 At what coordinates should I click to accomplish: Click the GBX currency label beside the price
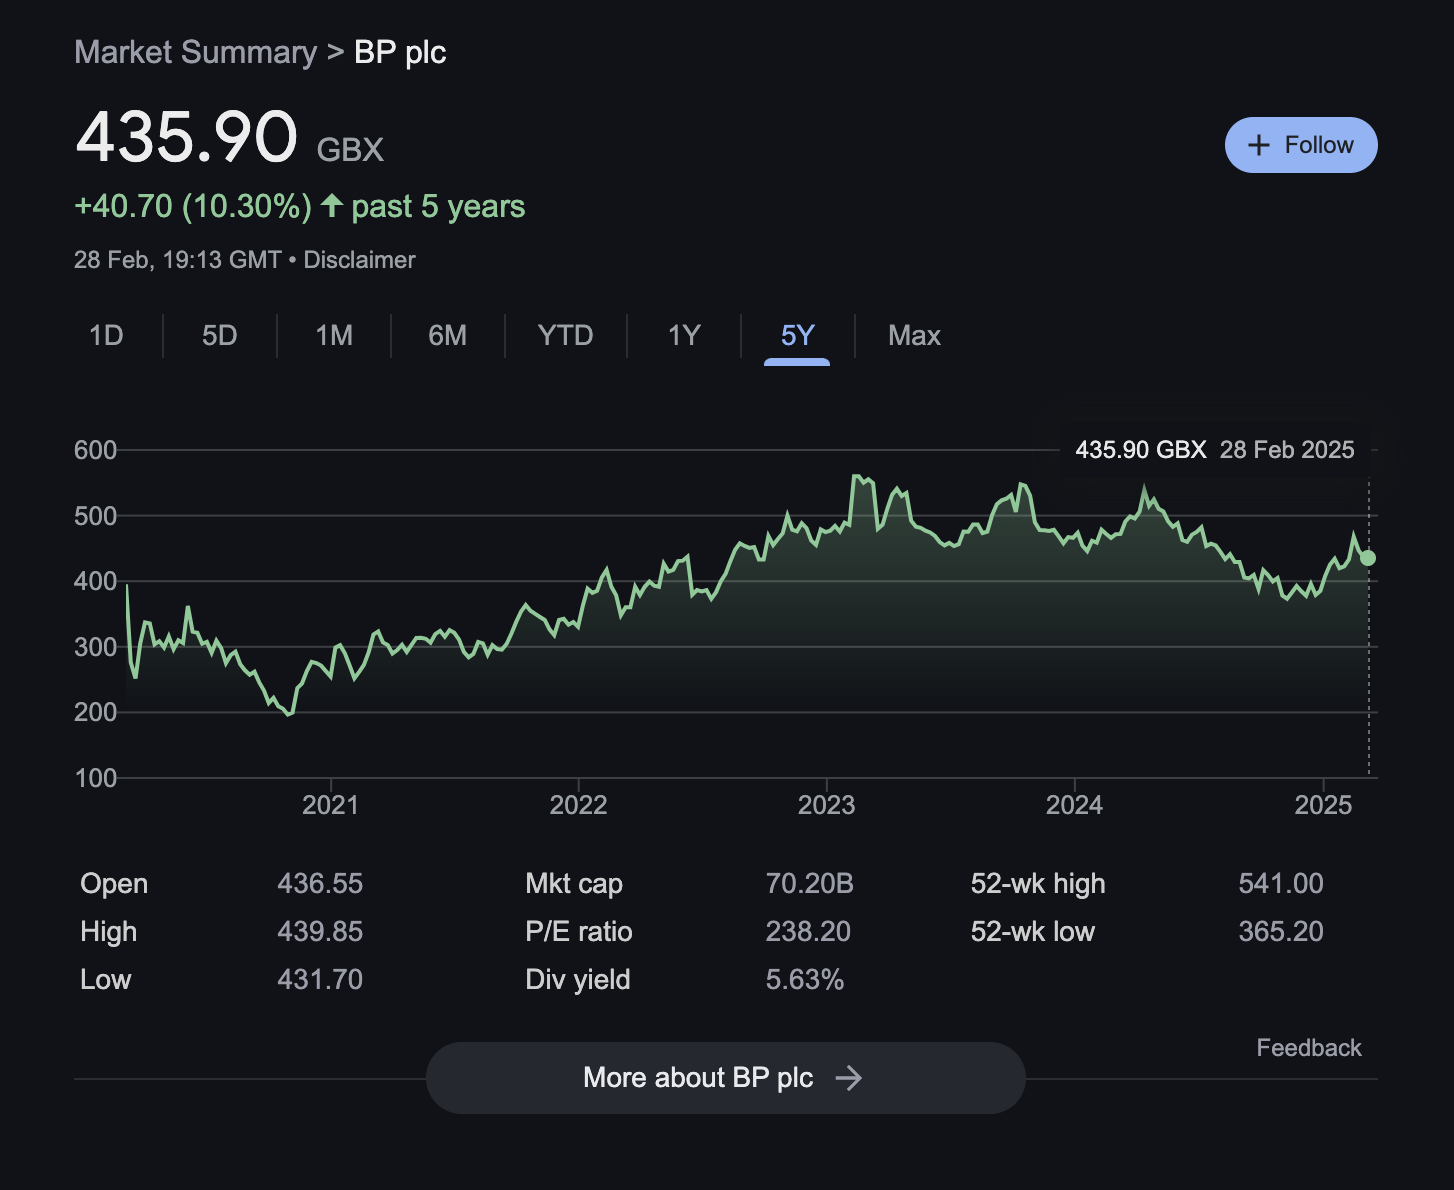point(350,150)
